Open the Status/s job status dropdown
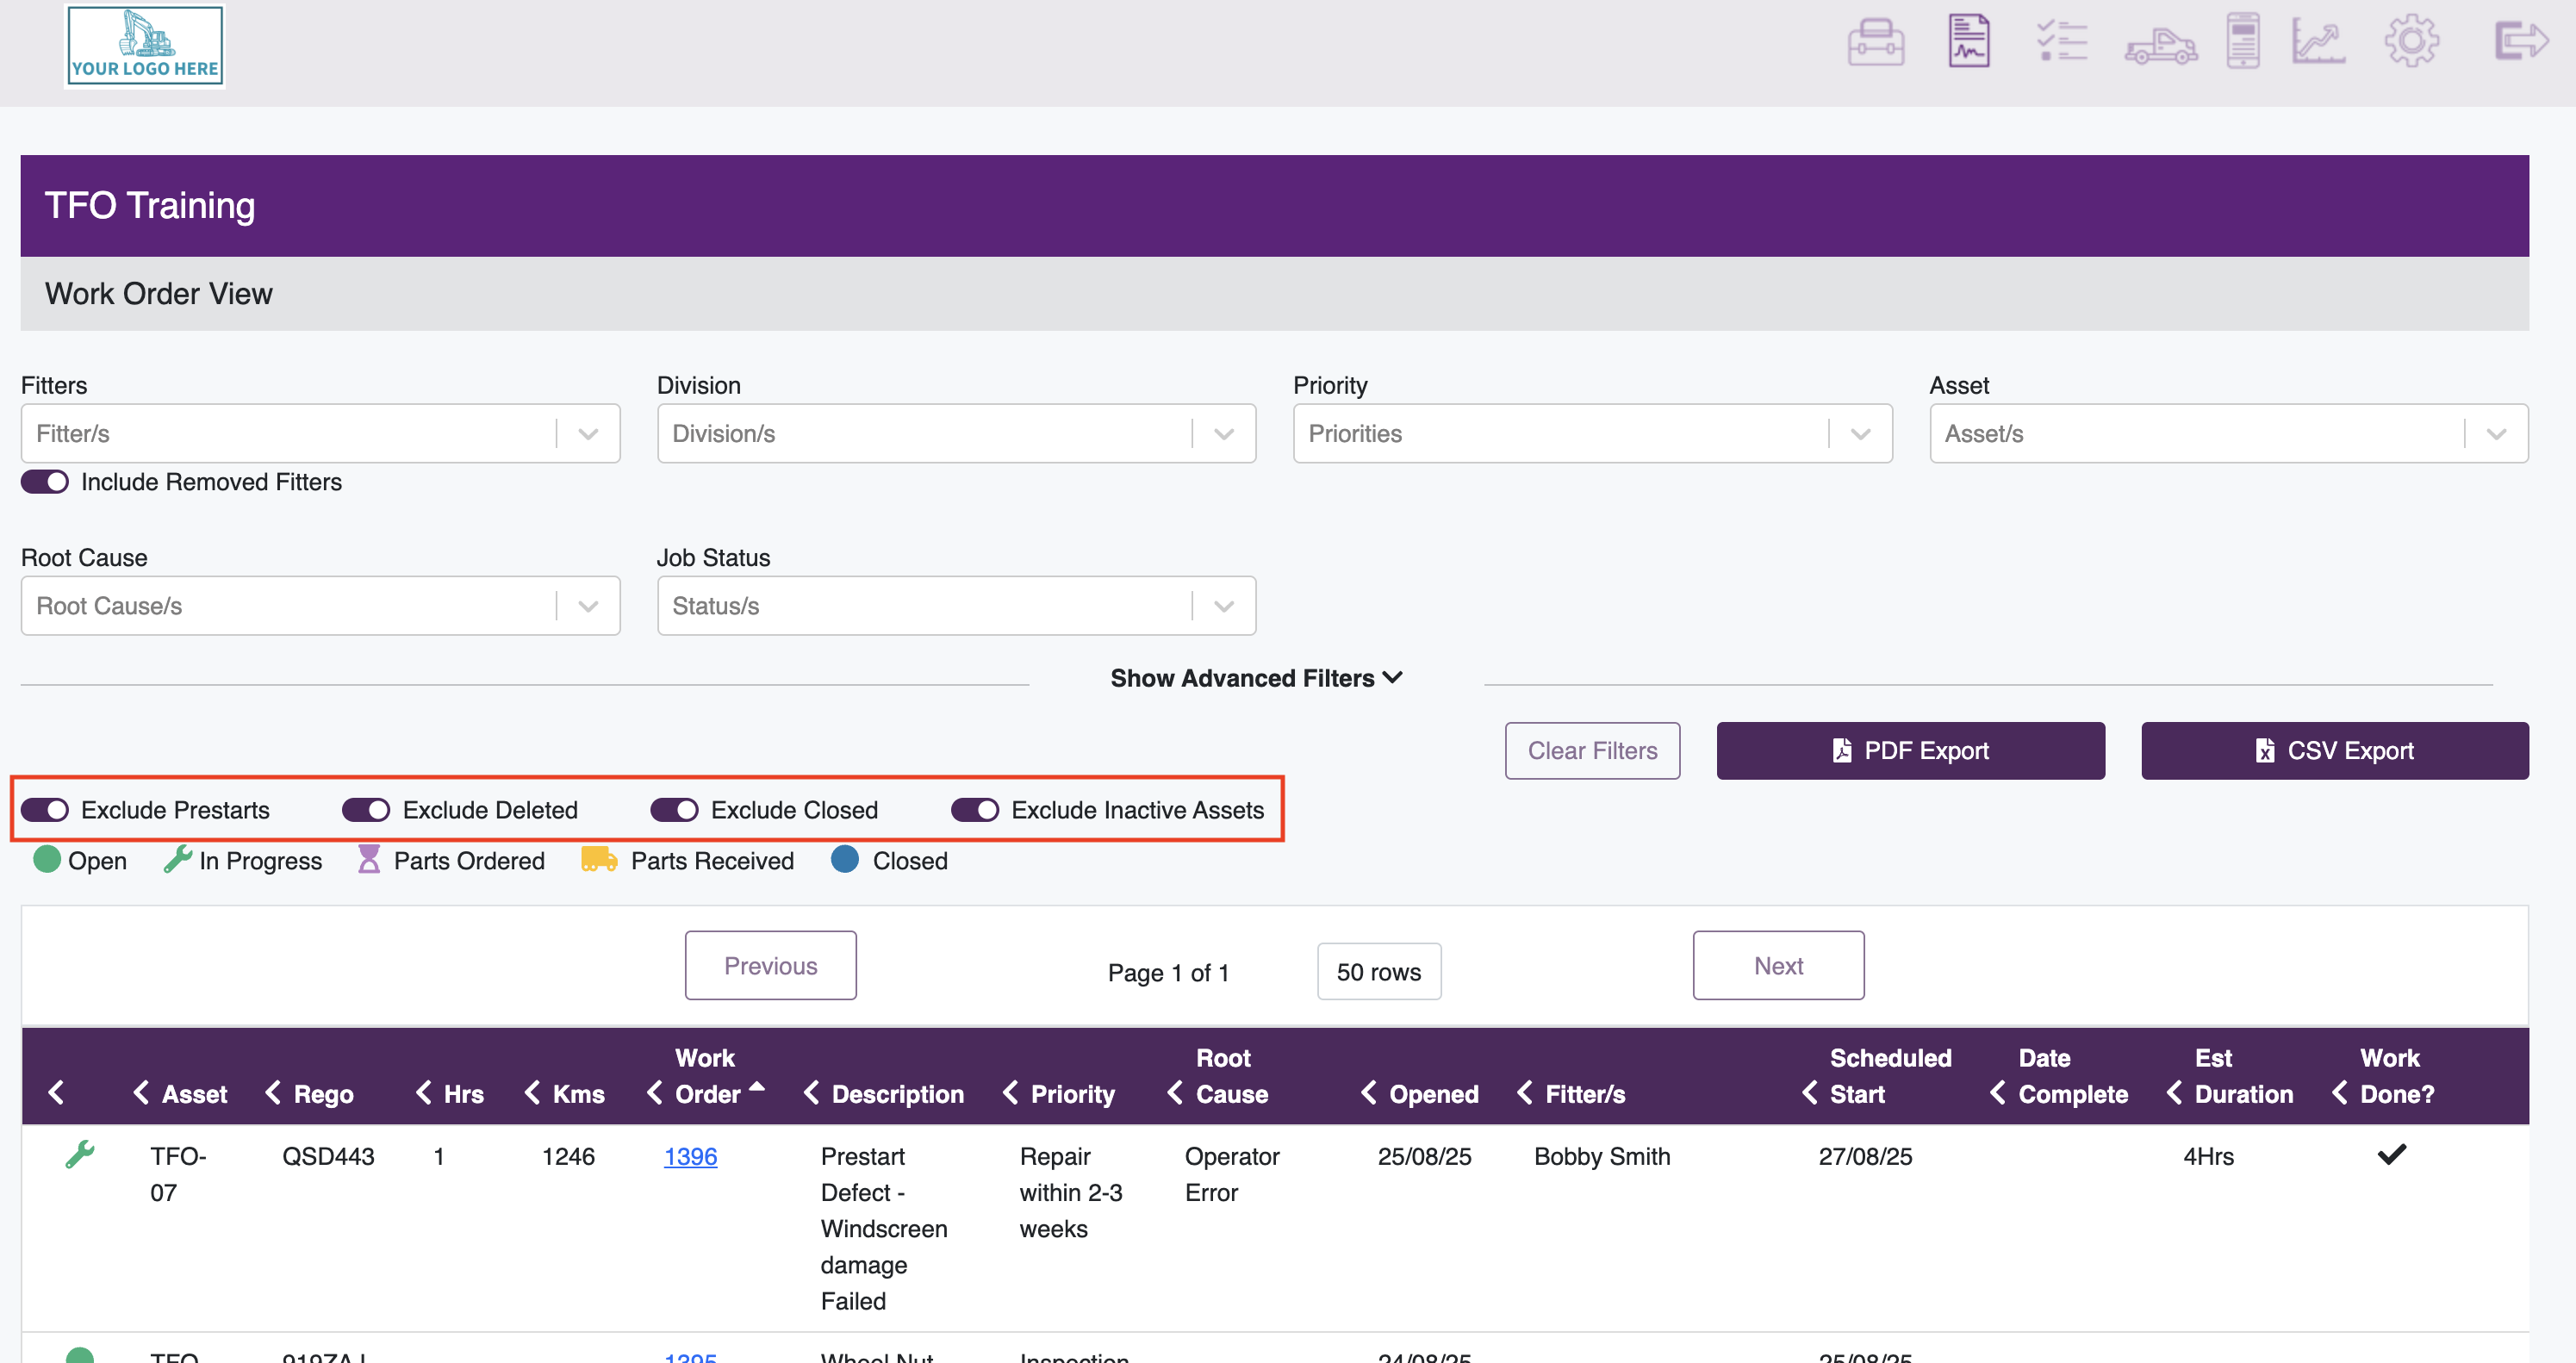The height and width of the screenshot is (1363, 2576). (x=956, y=605)
